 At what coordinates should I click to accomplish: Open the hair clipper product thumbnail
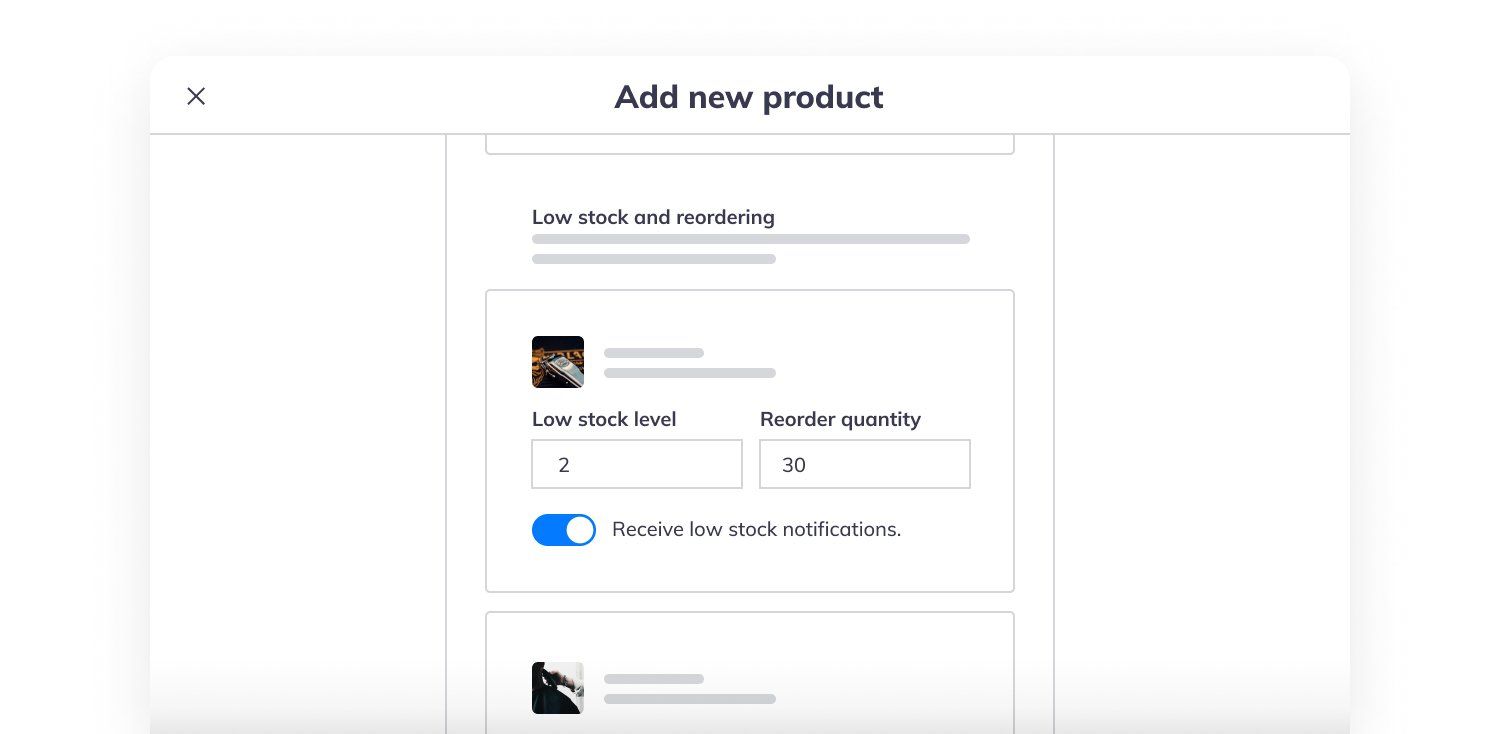[x=558, y=362]
